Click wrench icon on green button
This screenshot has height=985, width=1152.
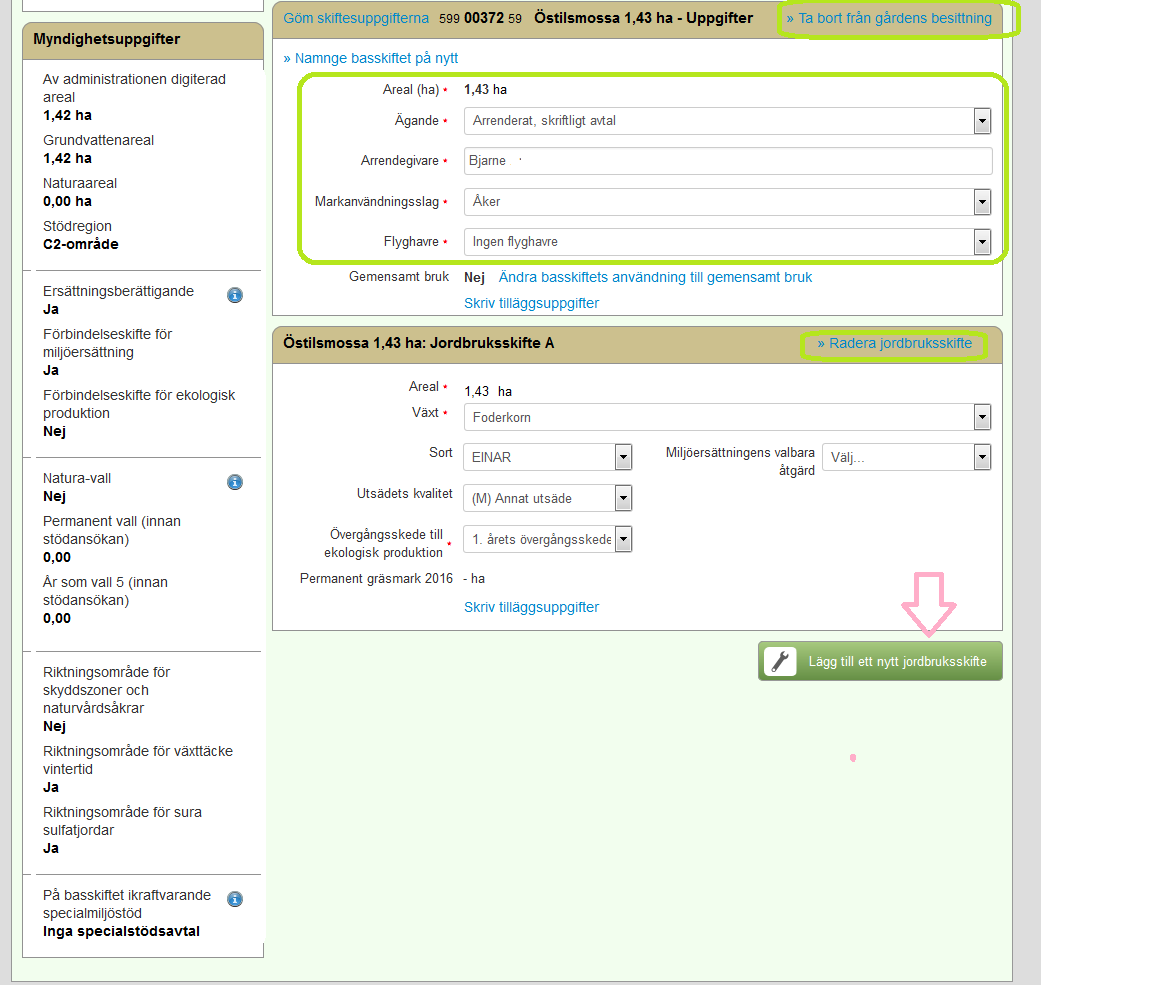[x=780, y=661]
